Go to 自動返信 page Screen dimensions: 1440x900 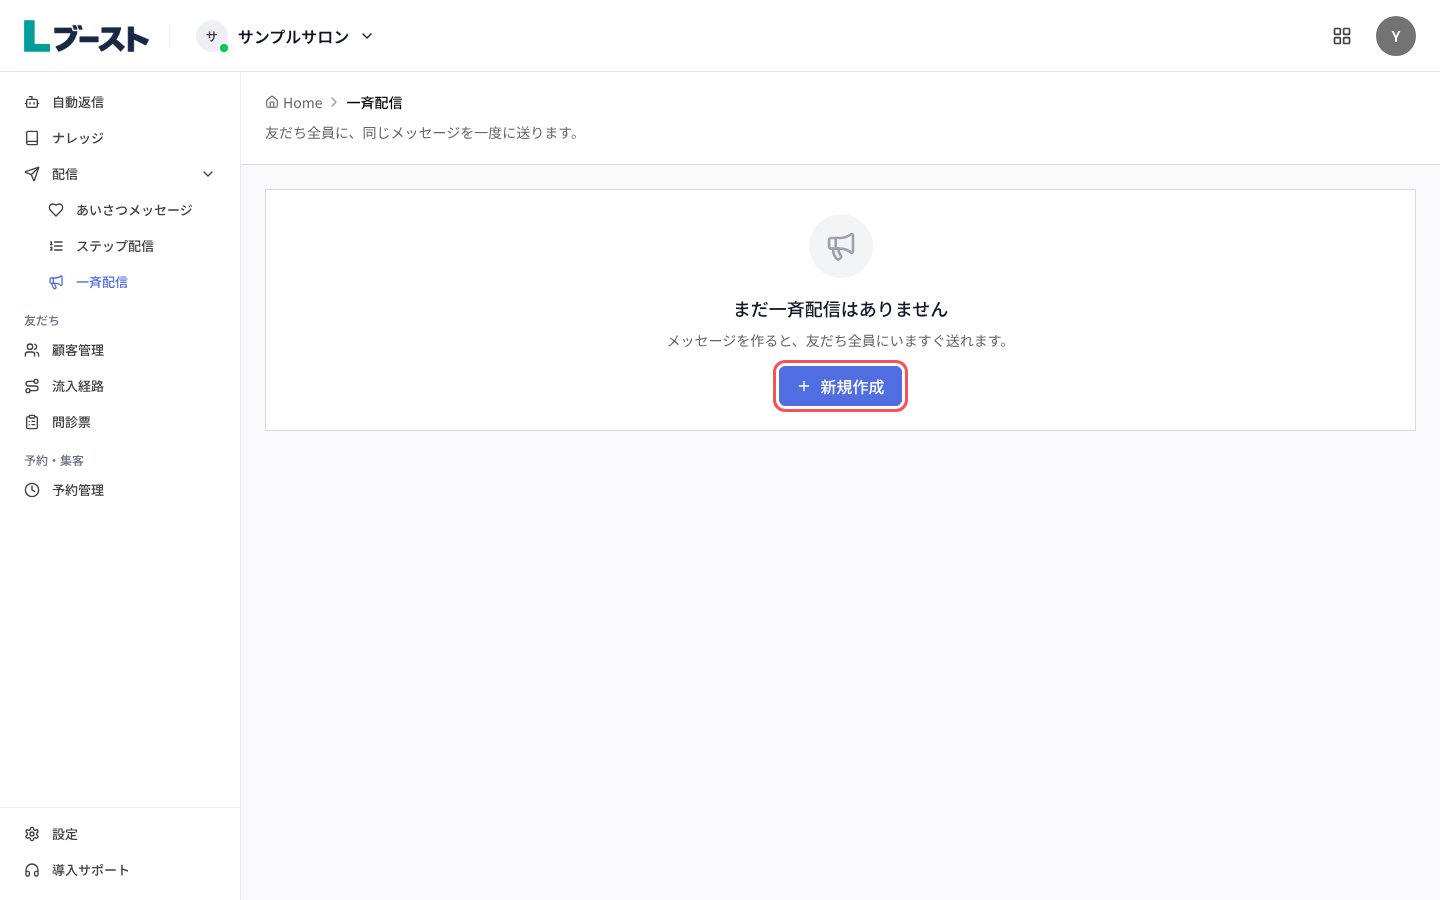[x=120, y=102]
